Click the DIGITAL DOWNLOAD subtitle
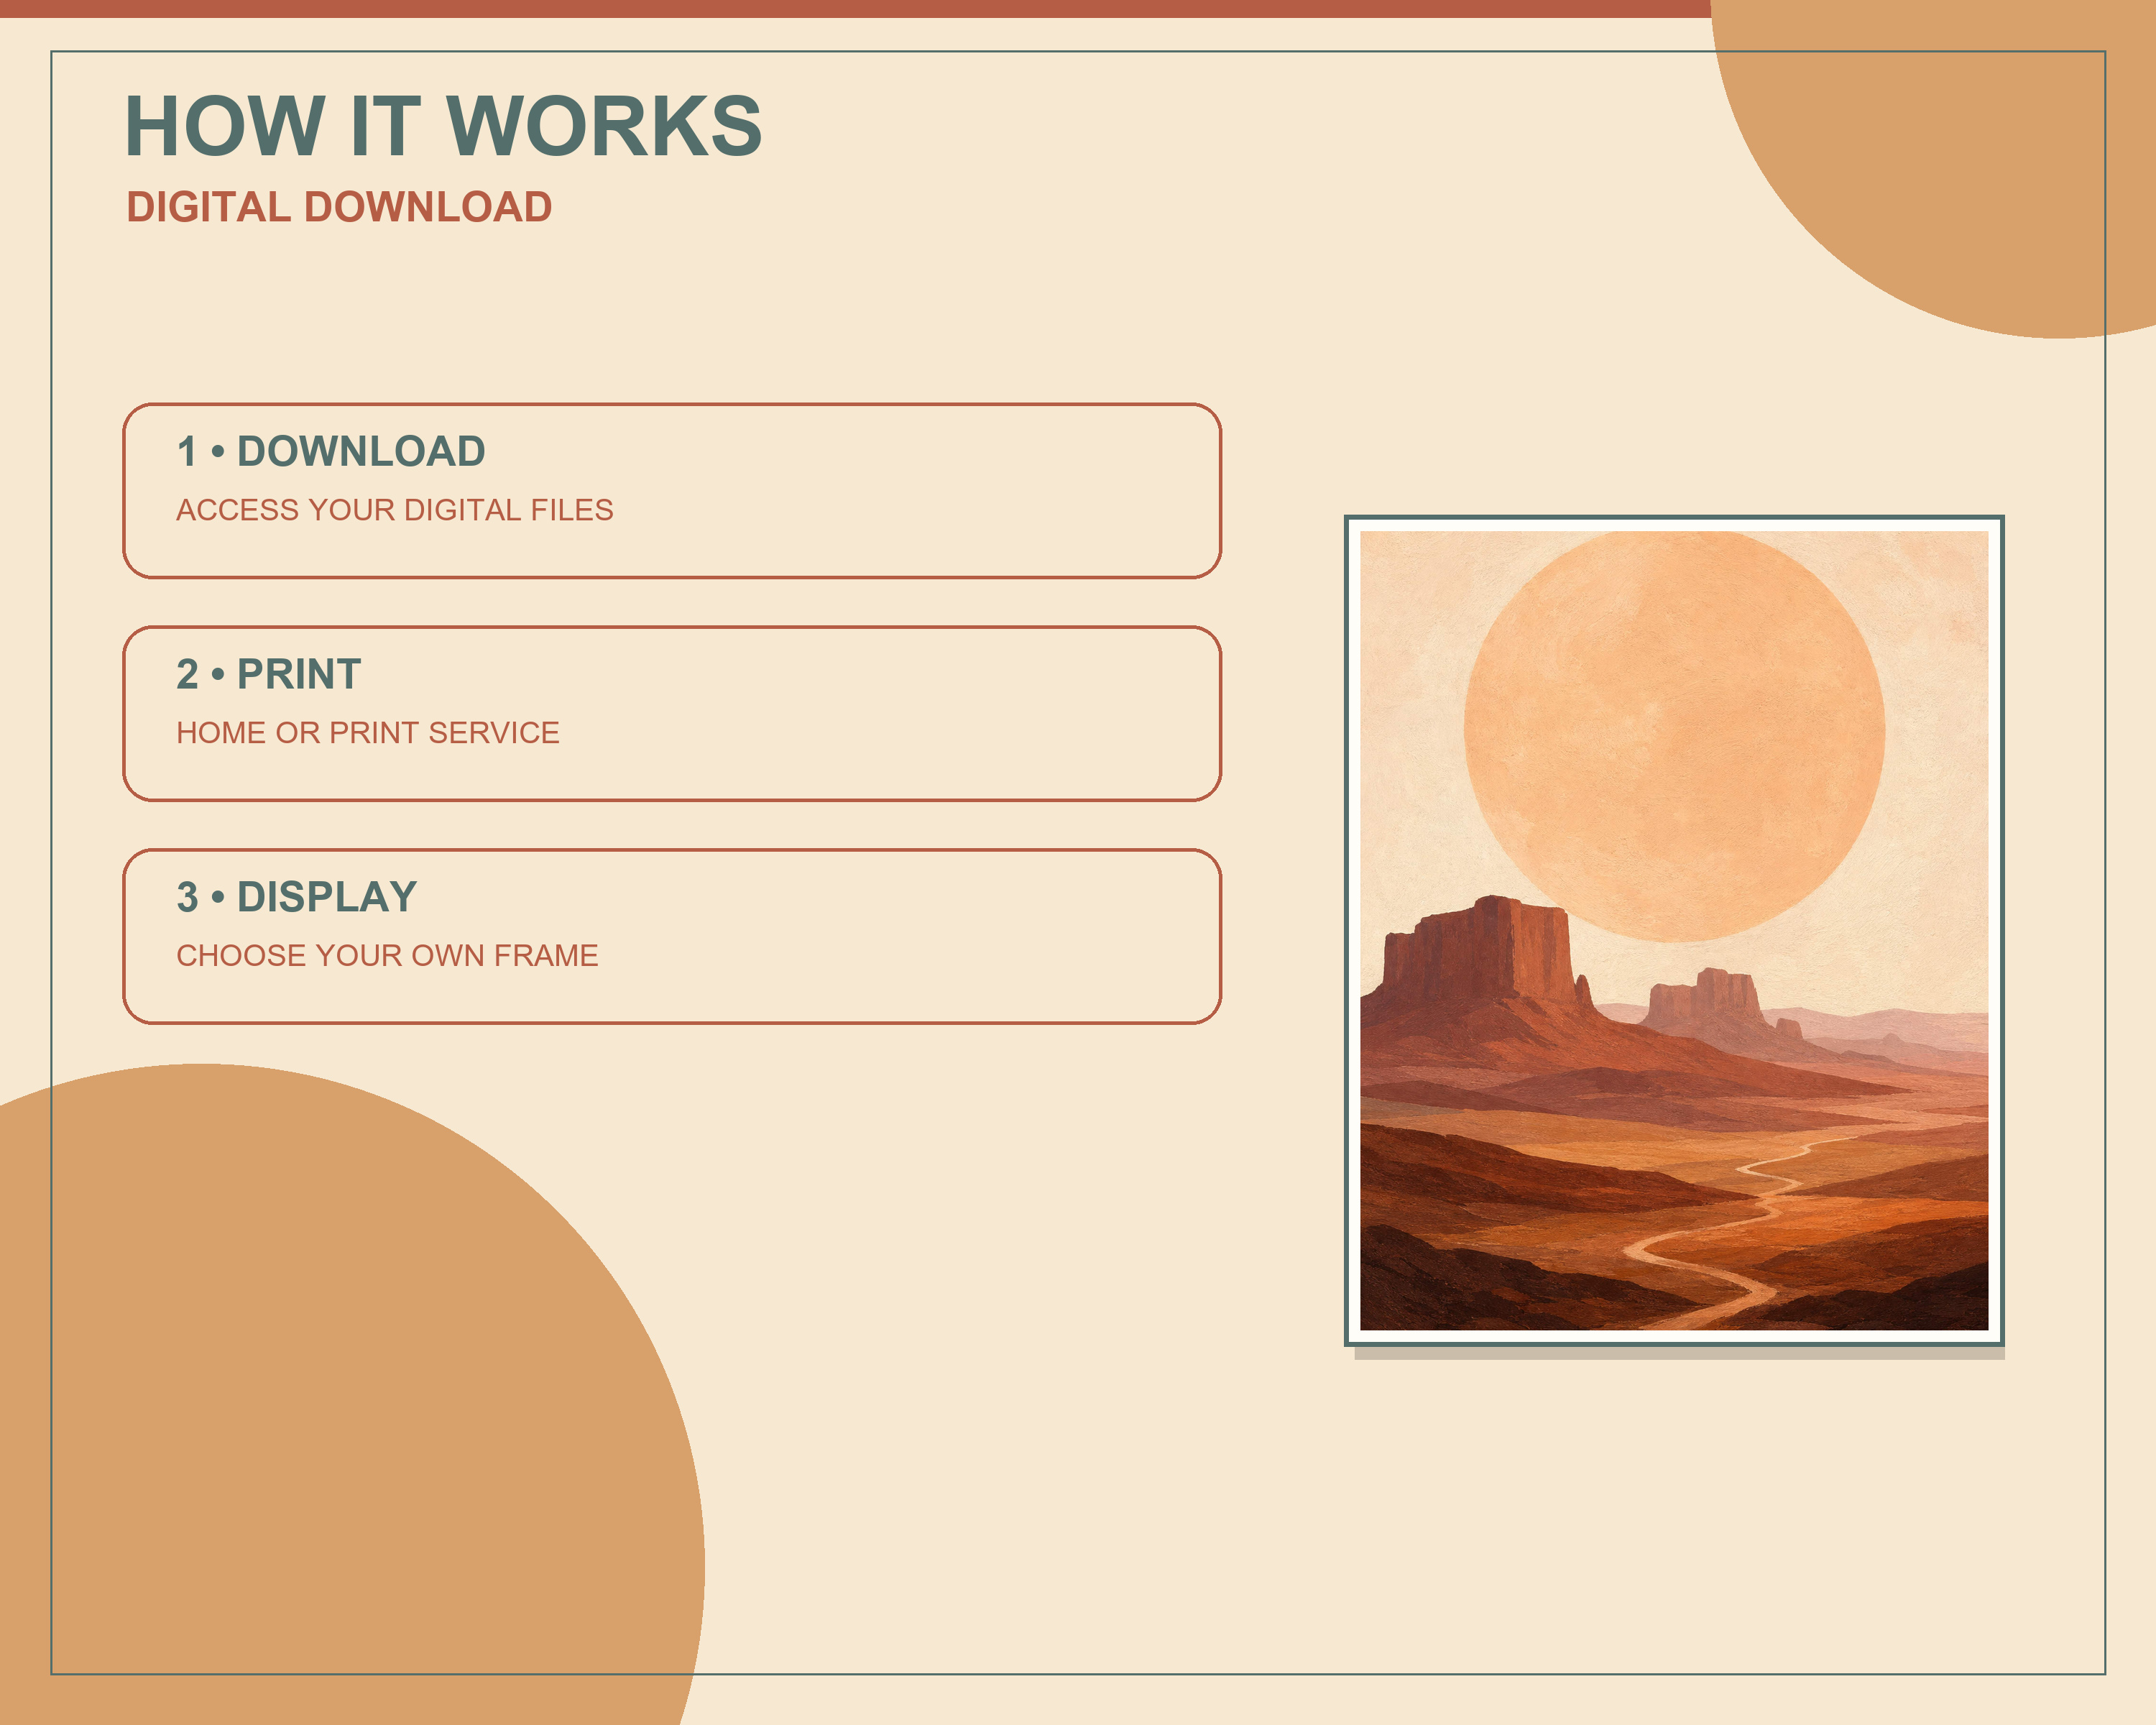Screen dimensions: 2156x1725 pyautogui.click(x=339, y=207)
